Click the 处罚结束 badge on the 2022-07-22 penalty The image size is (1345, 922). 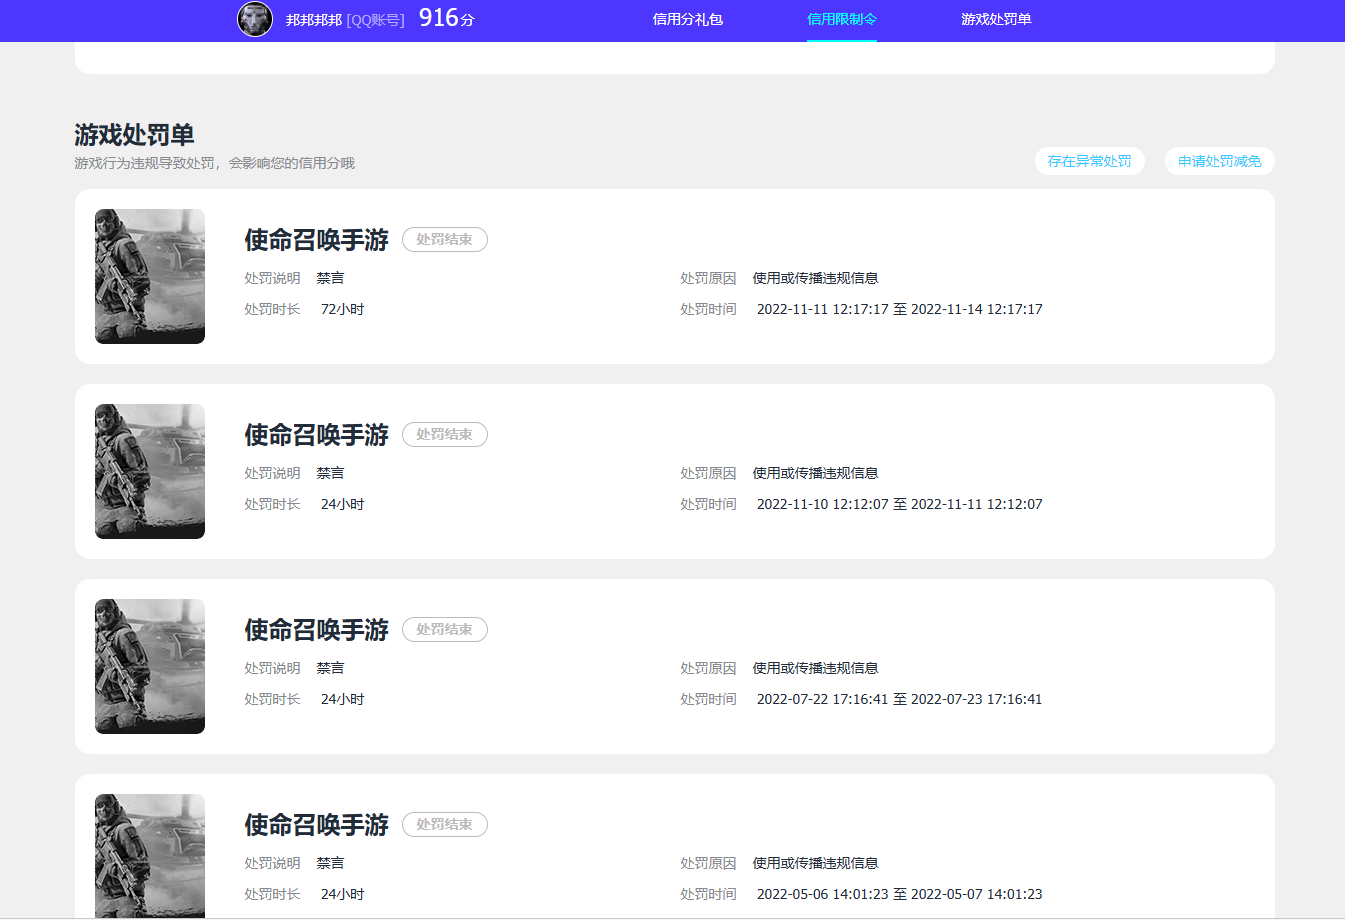click(445, 630)
